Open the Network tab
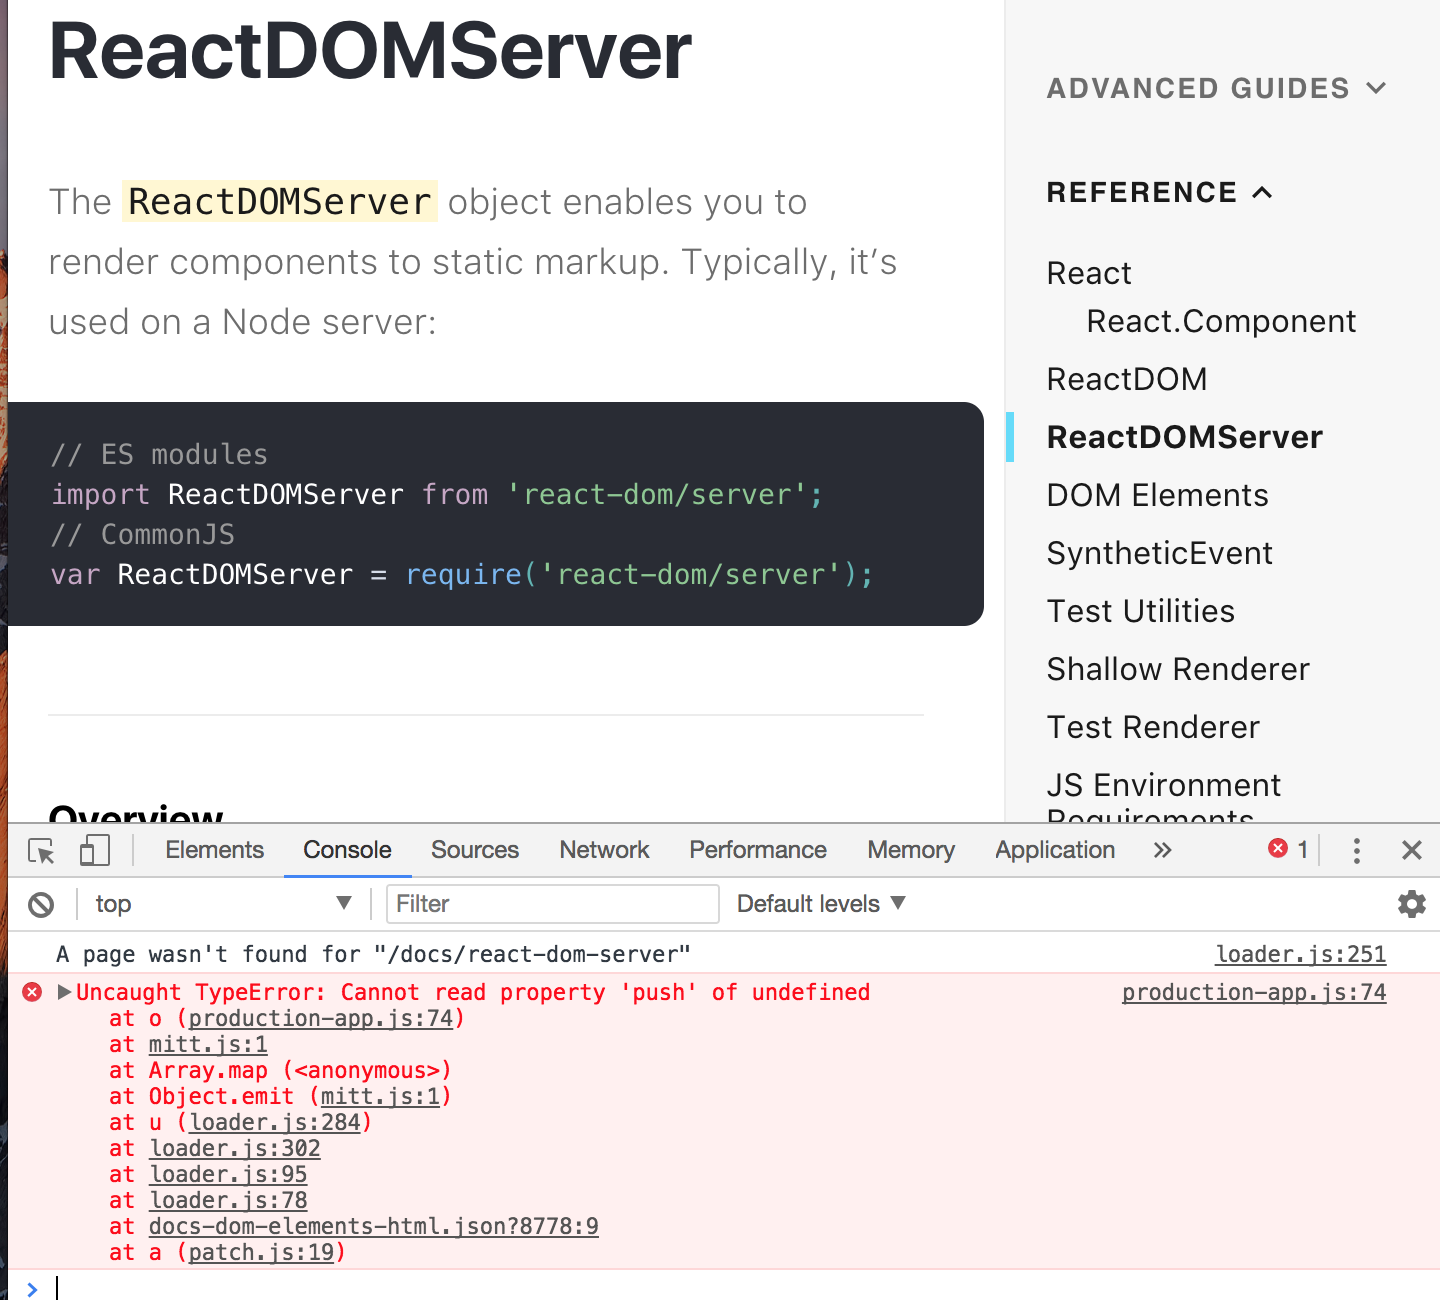 [604, 850]
